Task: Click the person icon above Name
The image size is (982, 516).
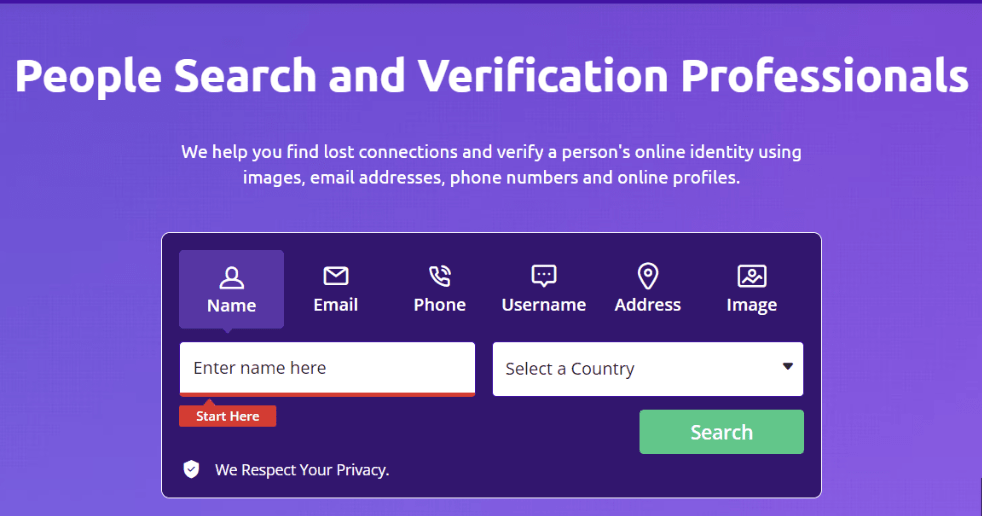Action: (231, 277)
